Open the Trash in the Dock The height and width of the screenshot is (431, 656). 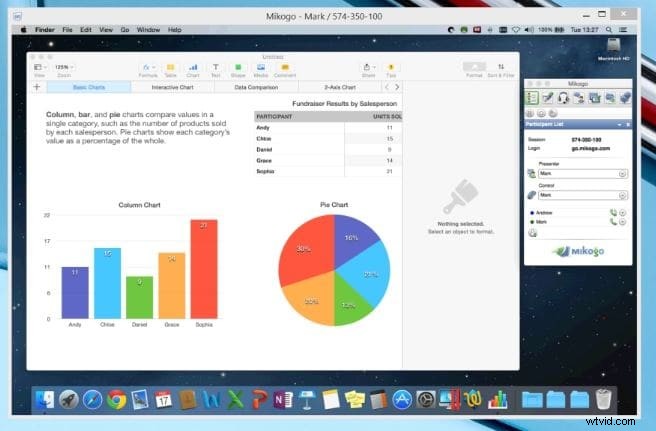pyautogui.click(x=603, y=399)
